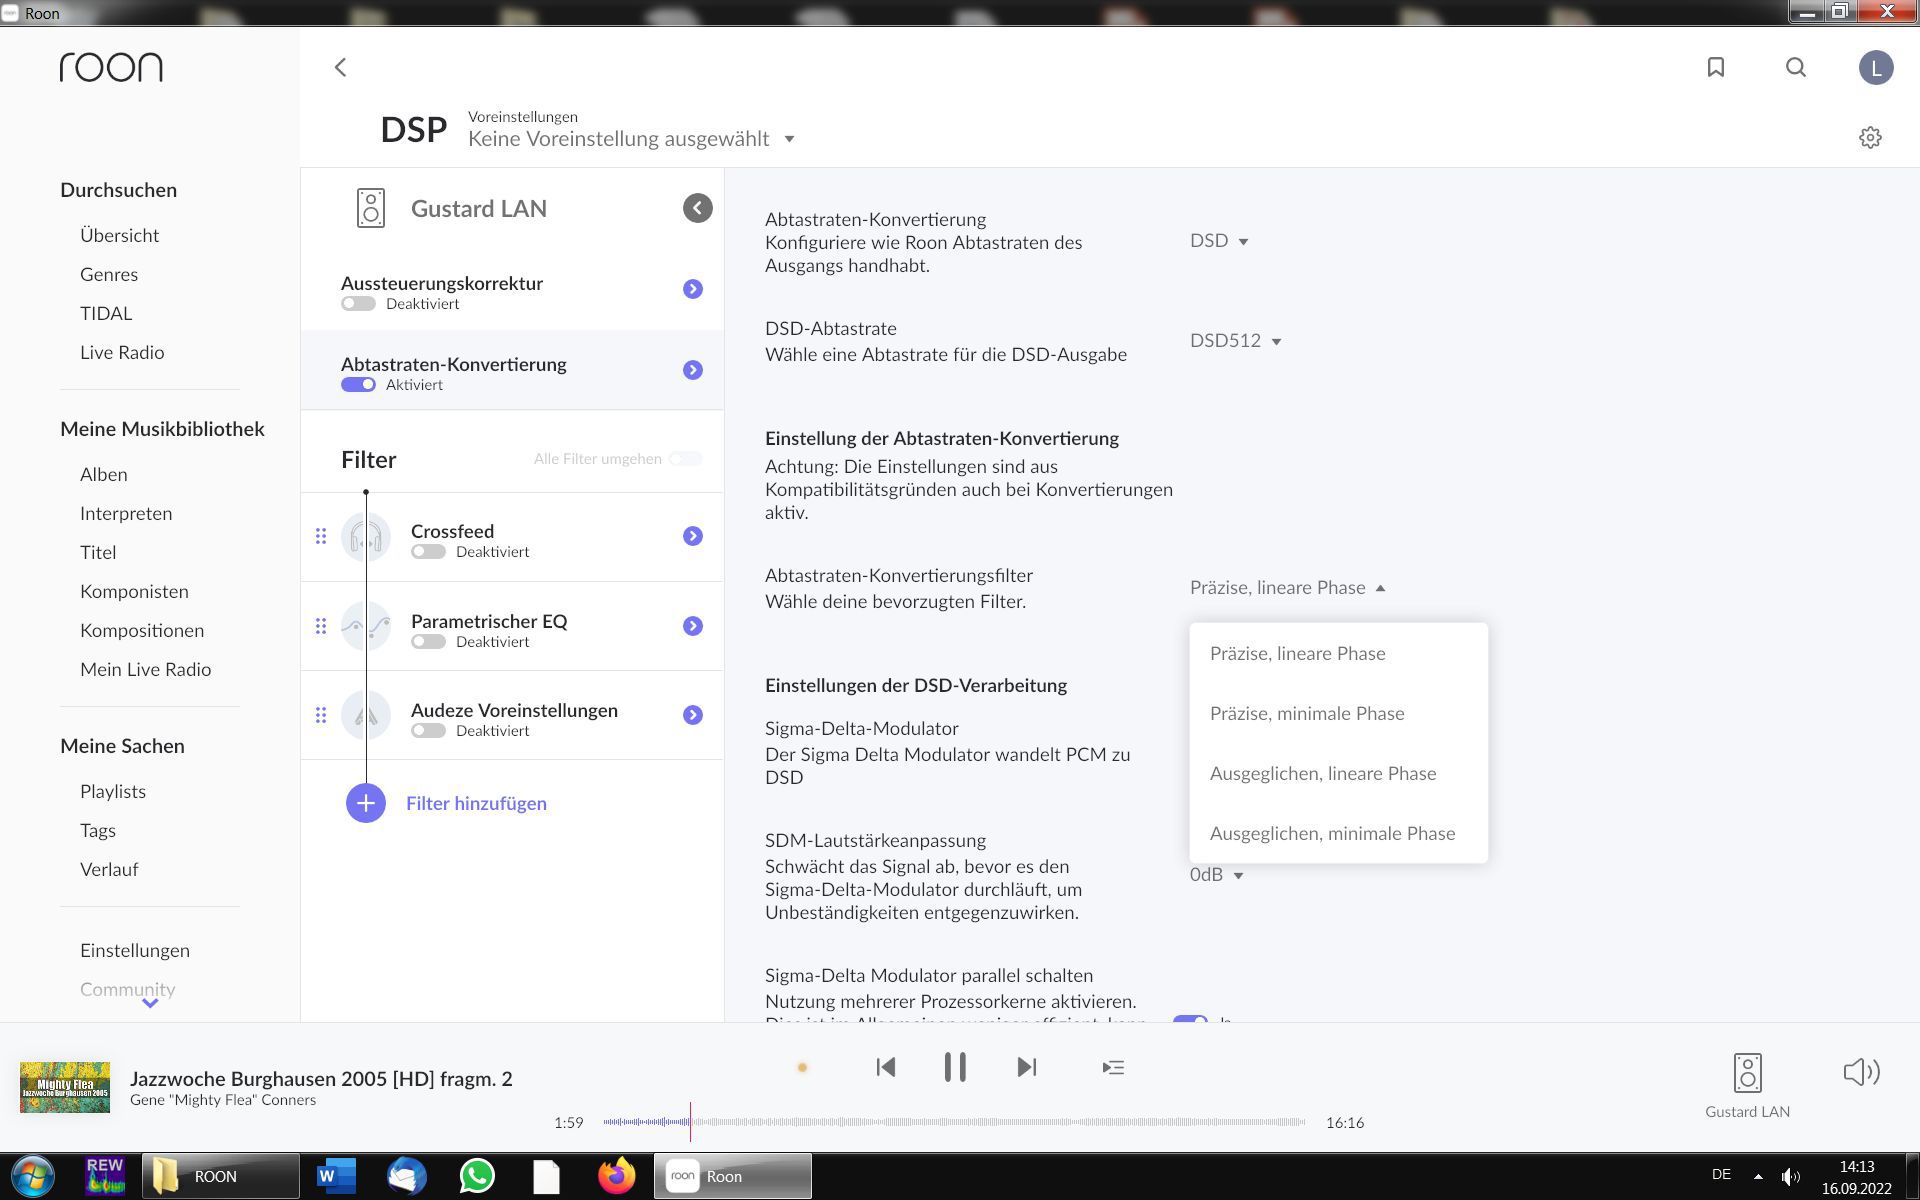Open bookmarks icon in top bar
The height and width of the screenshot is (1200, 1920).
1716,67
